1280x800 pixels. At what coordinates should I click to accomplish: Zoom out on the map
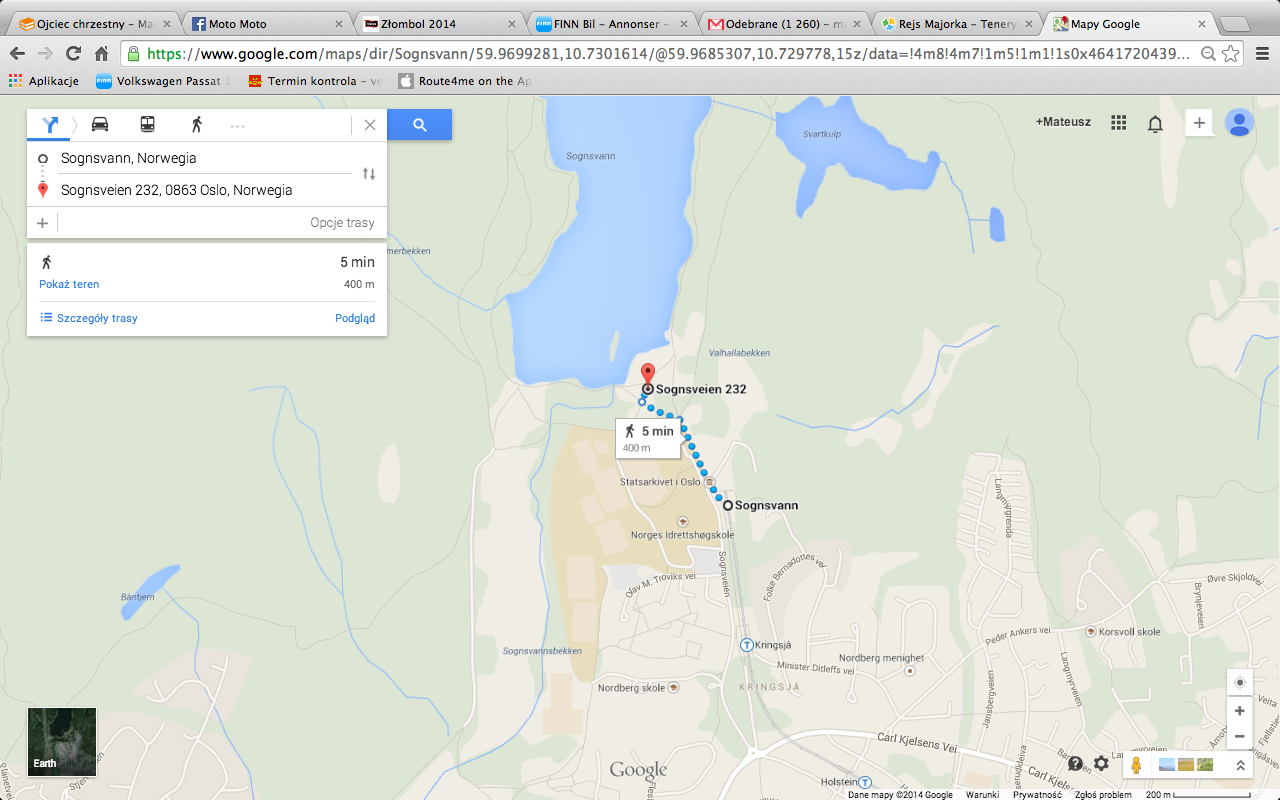[1239, 737]
